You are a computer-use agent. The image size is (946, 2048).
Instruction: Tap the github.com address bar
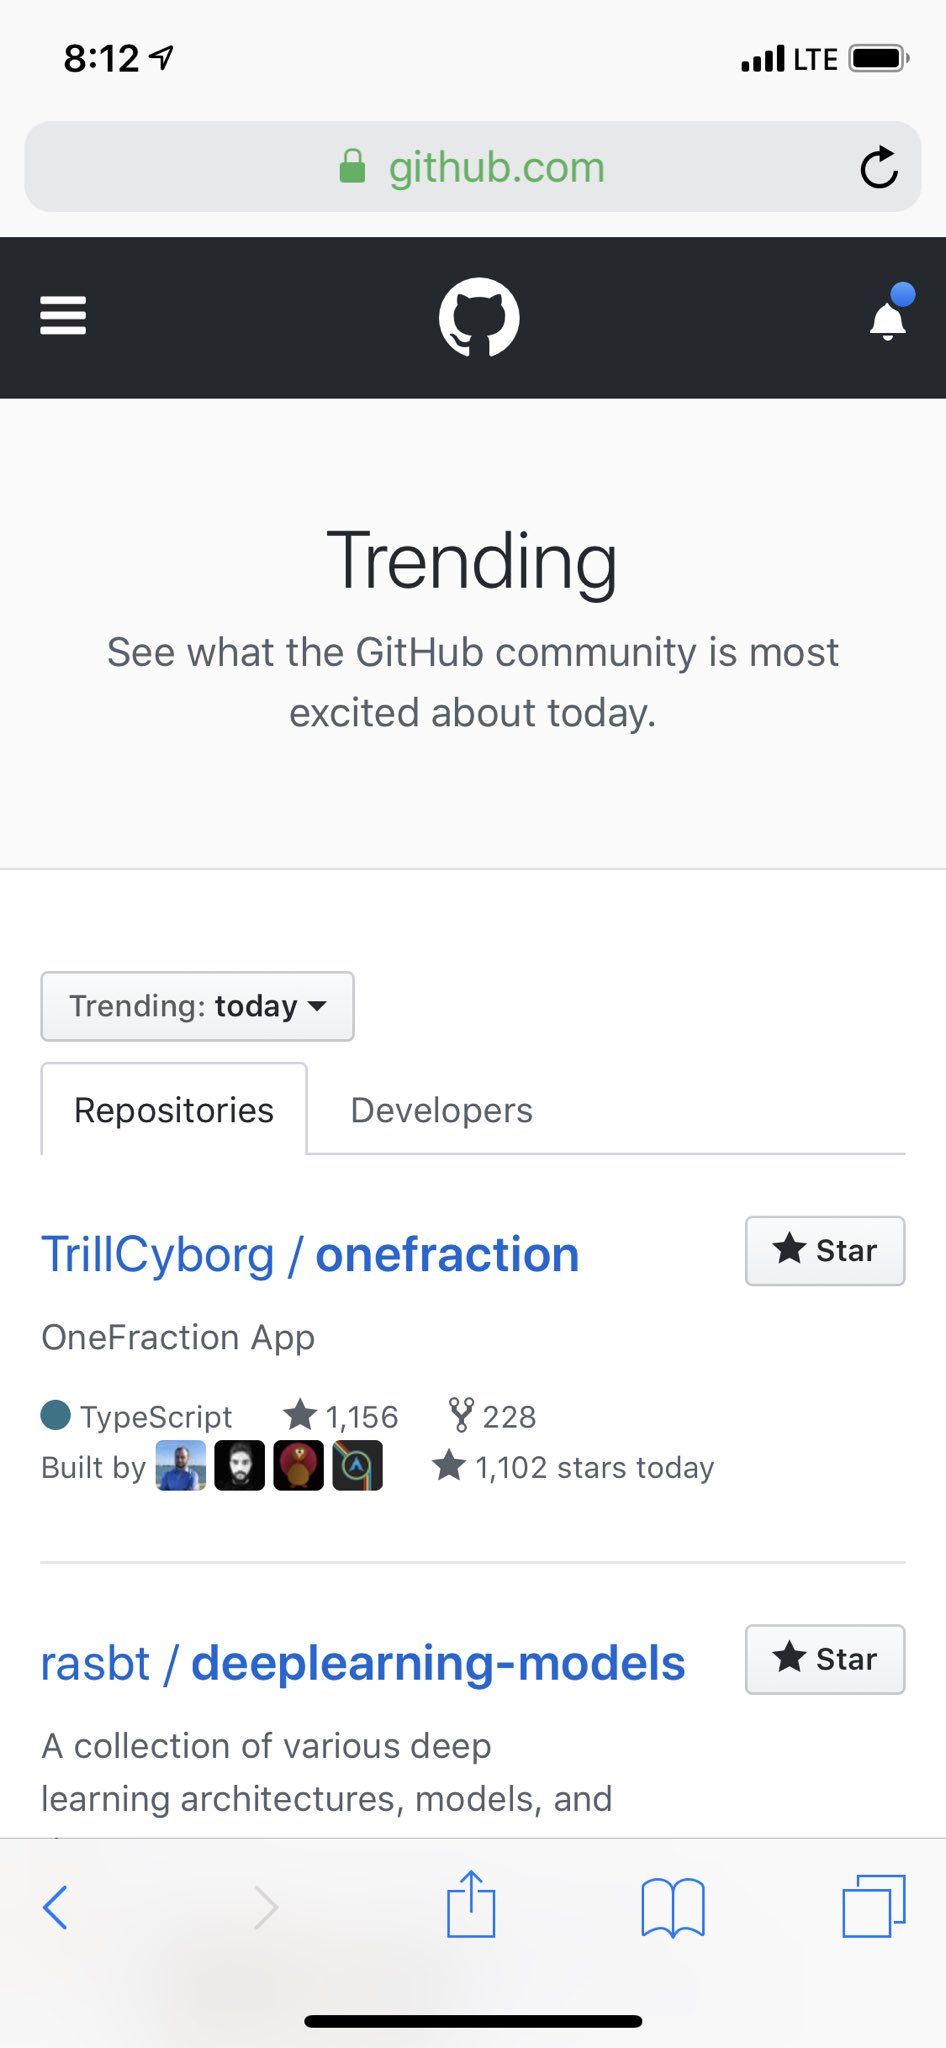472,167
